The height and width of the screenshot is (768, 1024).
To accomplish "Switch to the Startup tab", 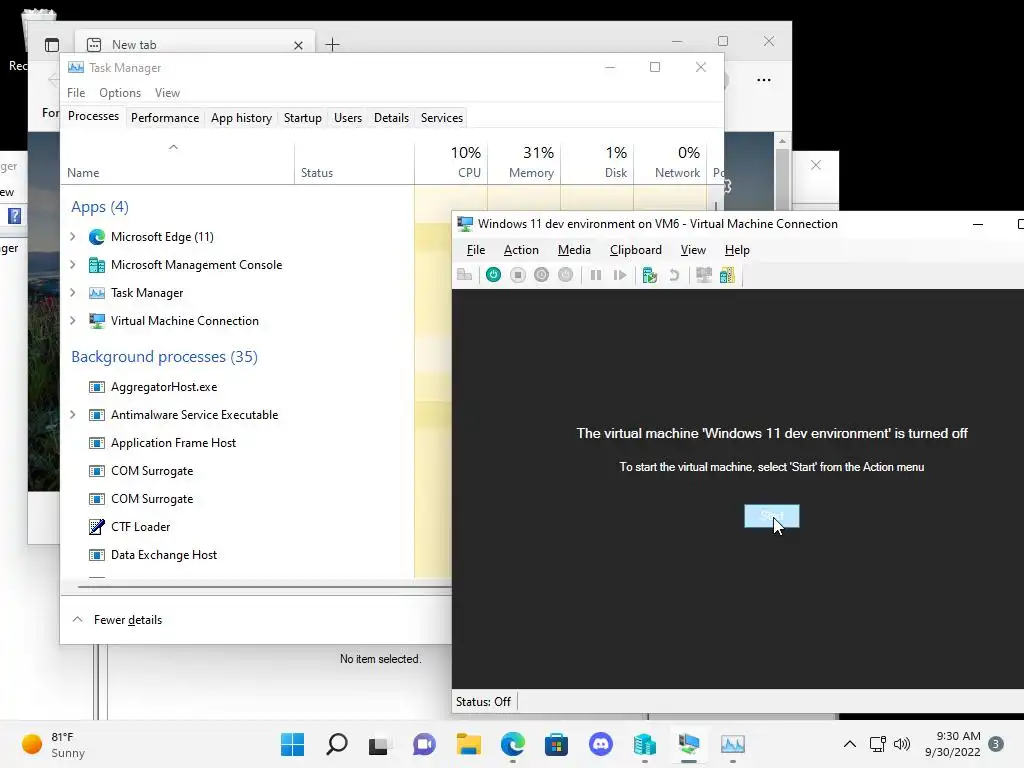I will (302, 118).
